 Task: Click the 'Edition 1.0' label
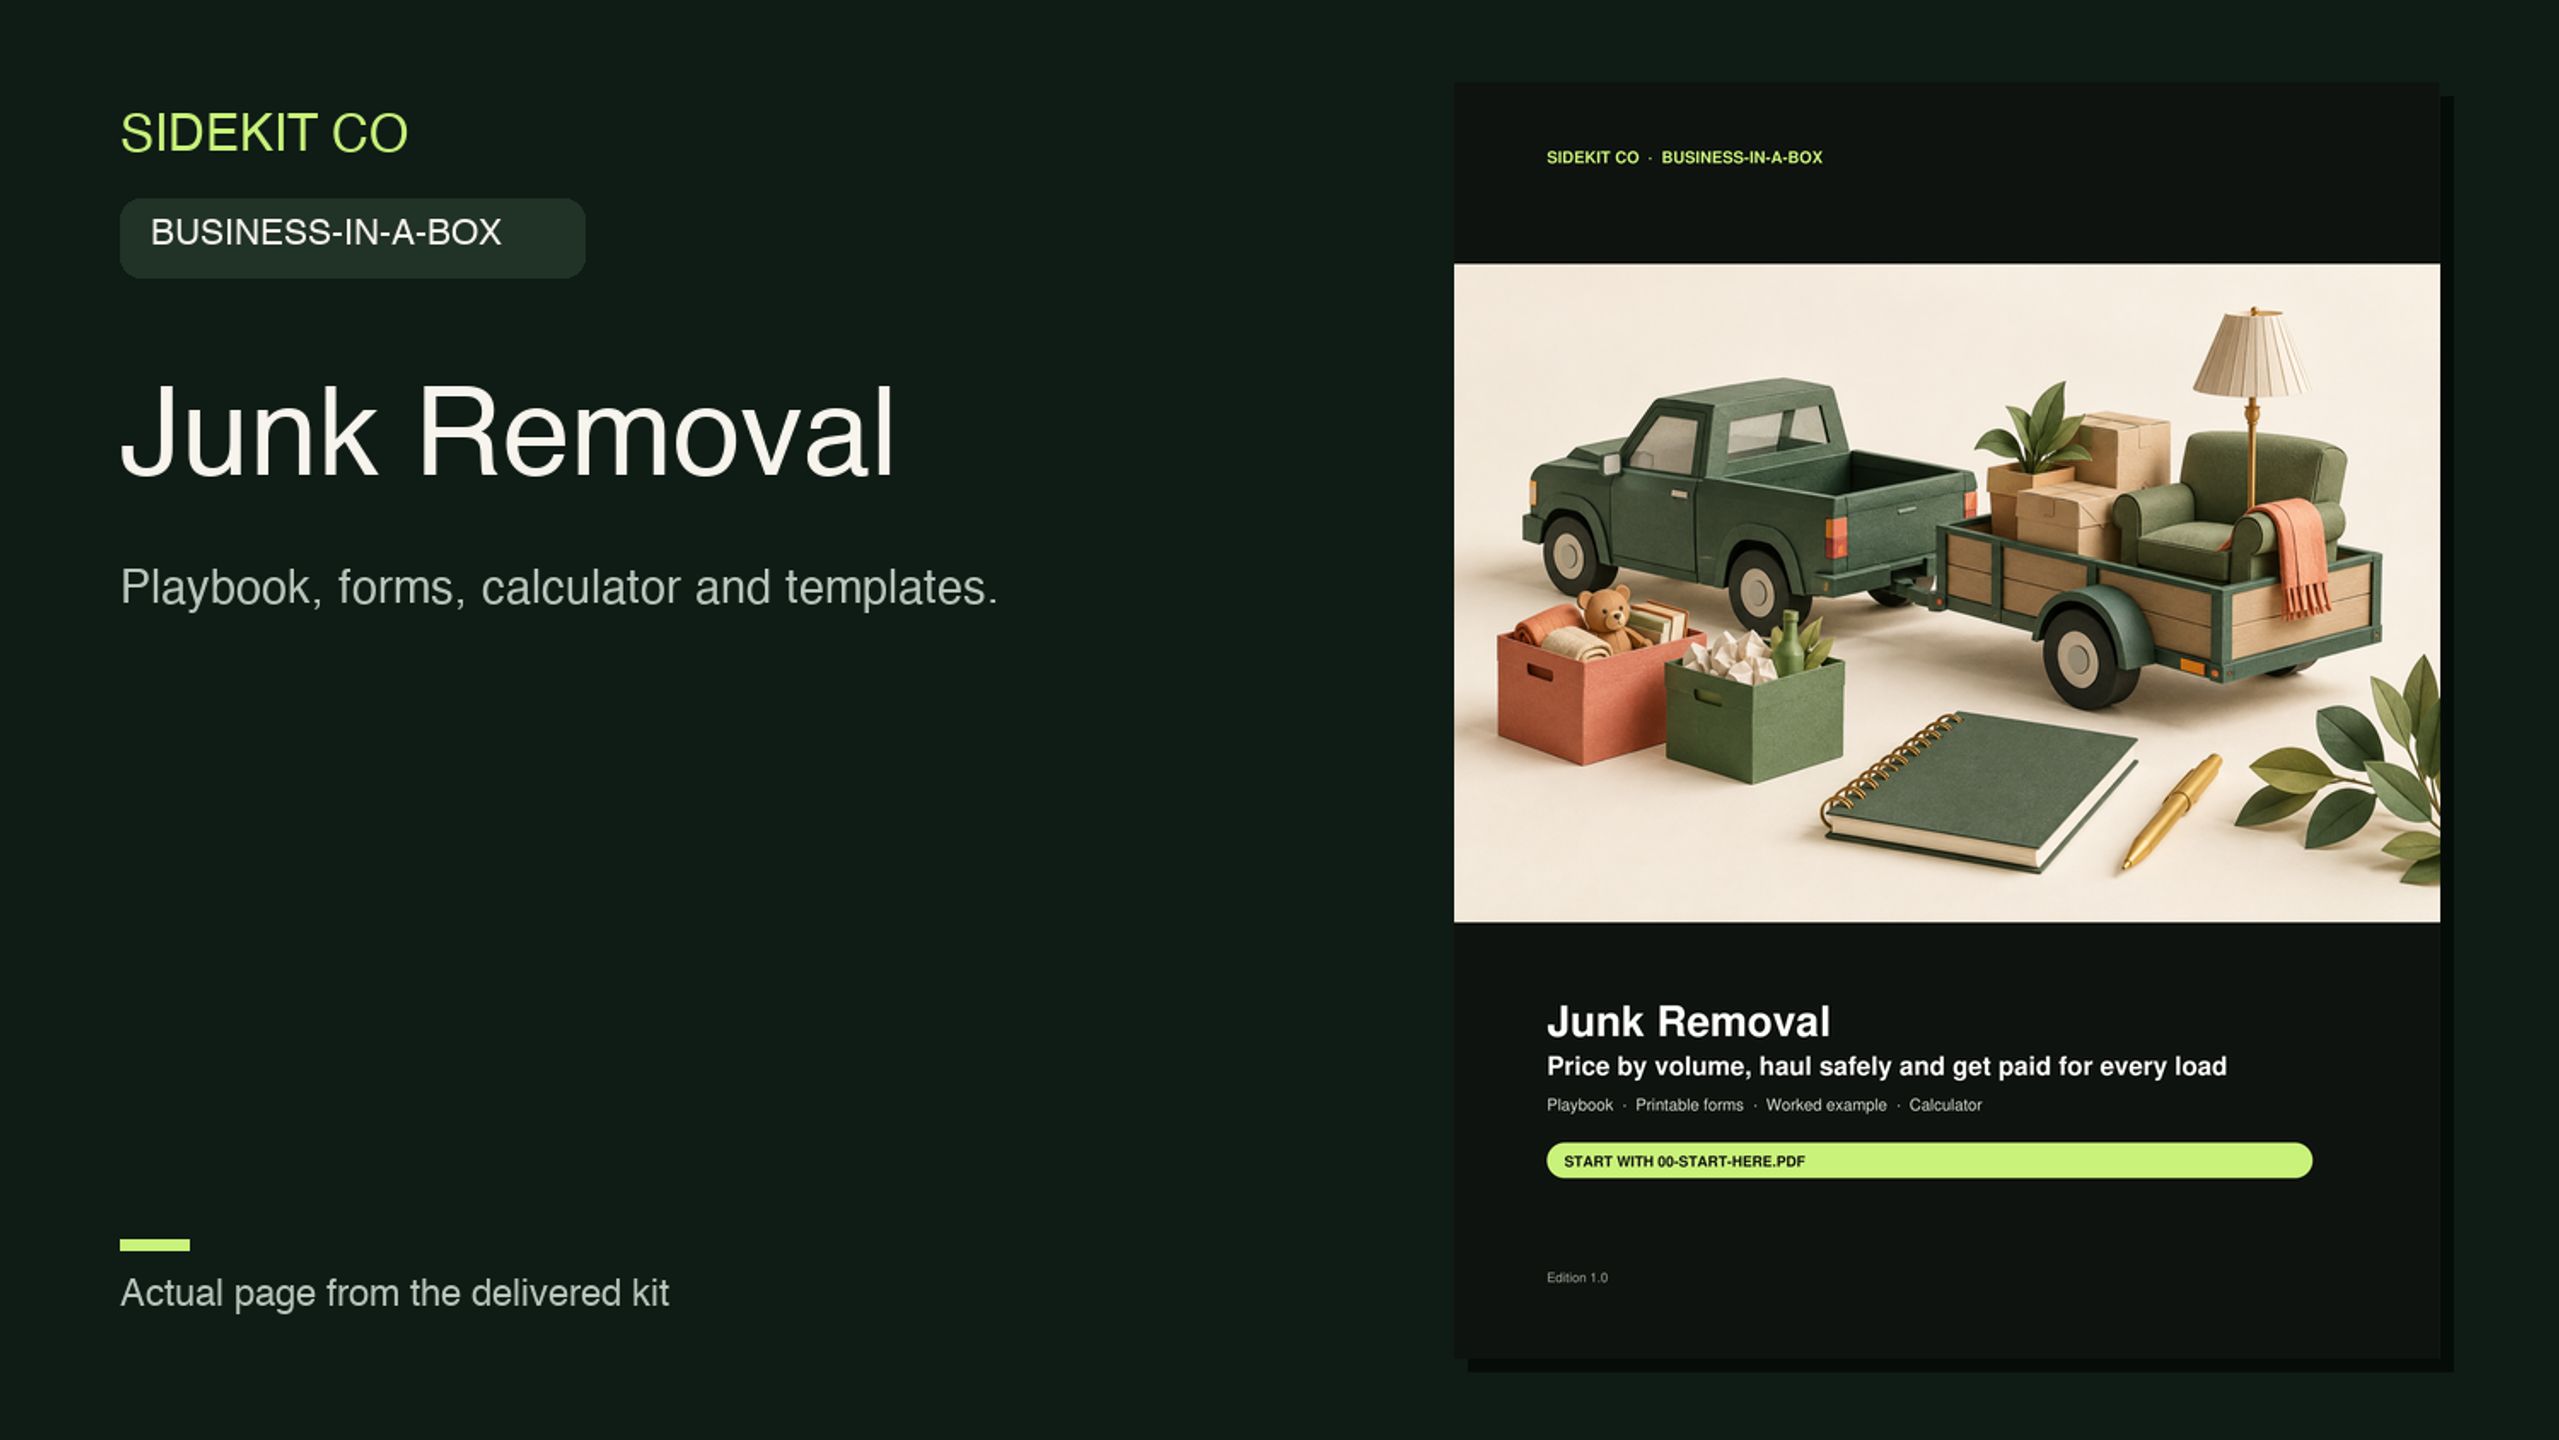[1577, 1277]
